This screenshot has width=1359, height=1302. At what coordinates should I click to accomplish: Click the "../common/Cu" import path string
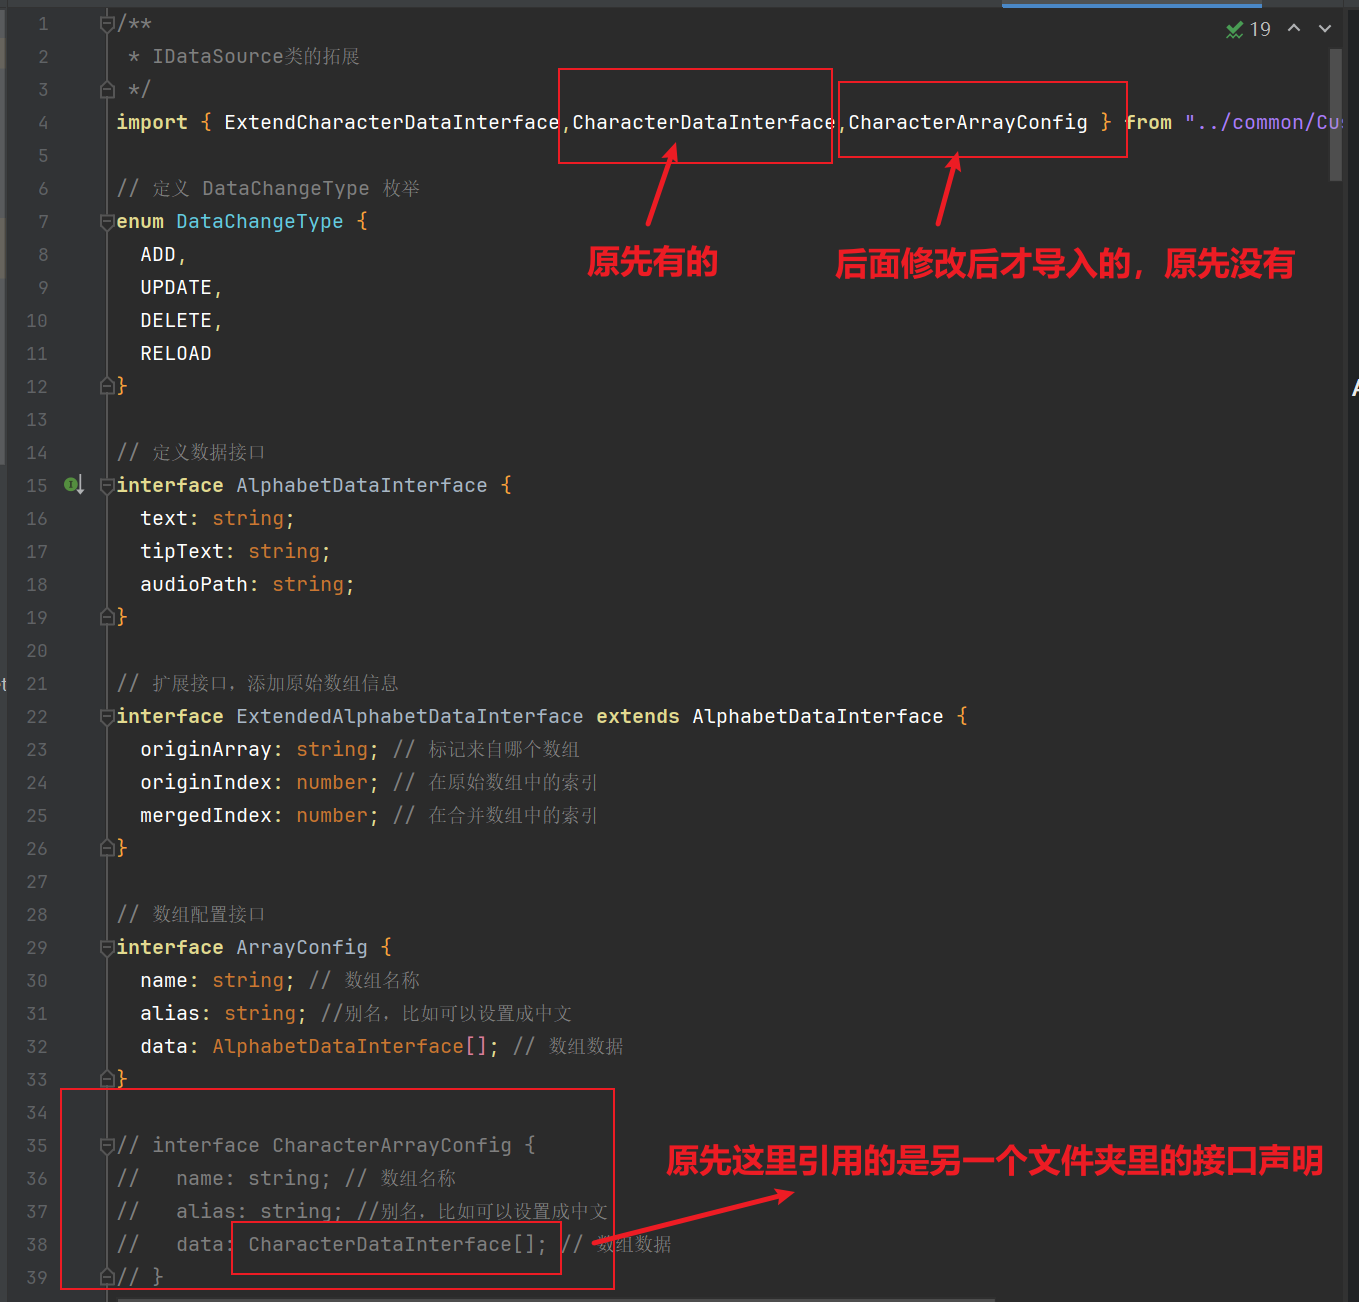(x=1263, y=122)
